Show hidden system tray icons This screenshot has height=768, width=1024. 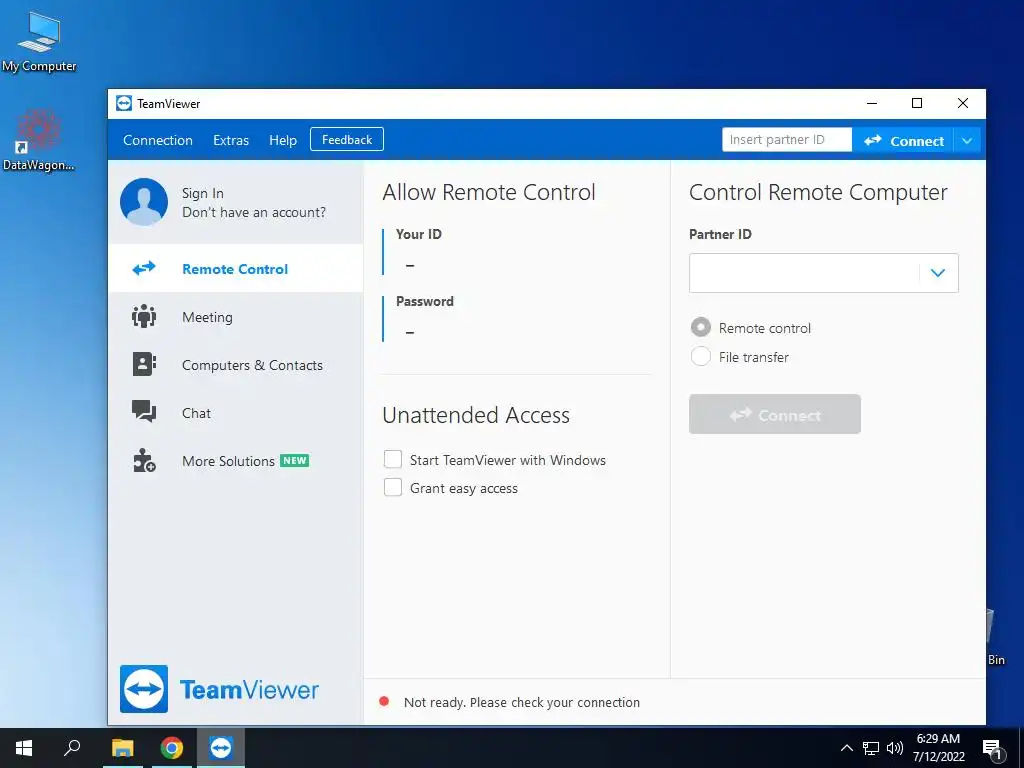(x=846, y=748)
